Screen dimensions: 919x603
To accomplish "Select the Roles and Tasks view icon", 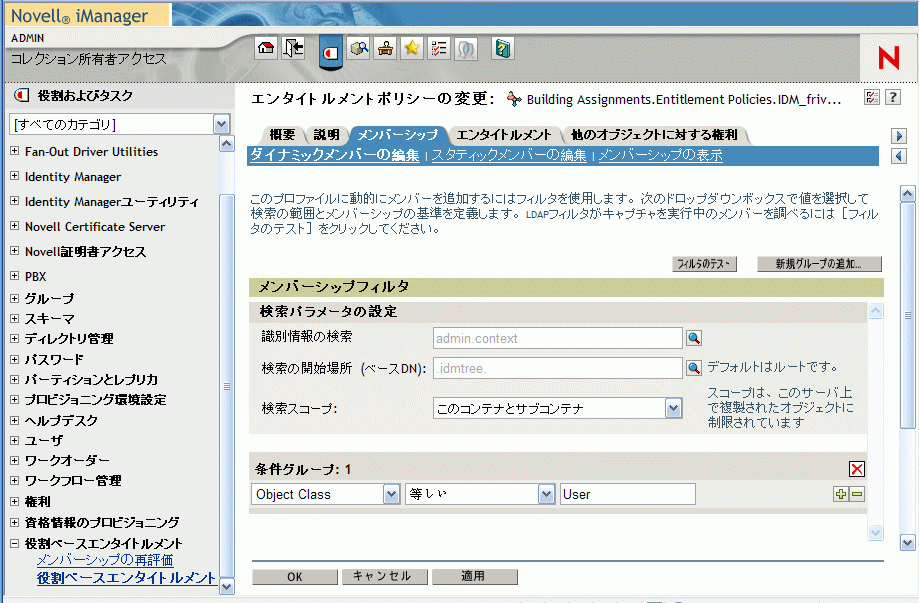I will pos(331,53).
